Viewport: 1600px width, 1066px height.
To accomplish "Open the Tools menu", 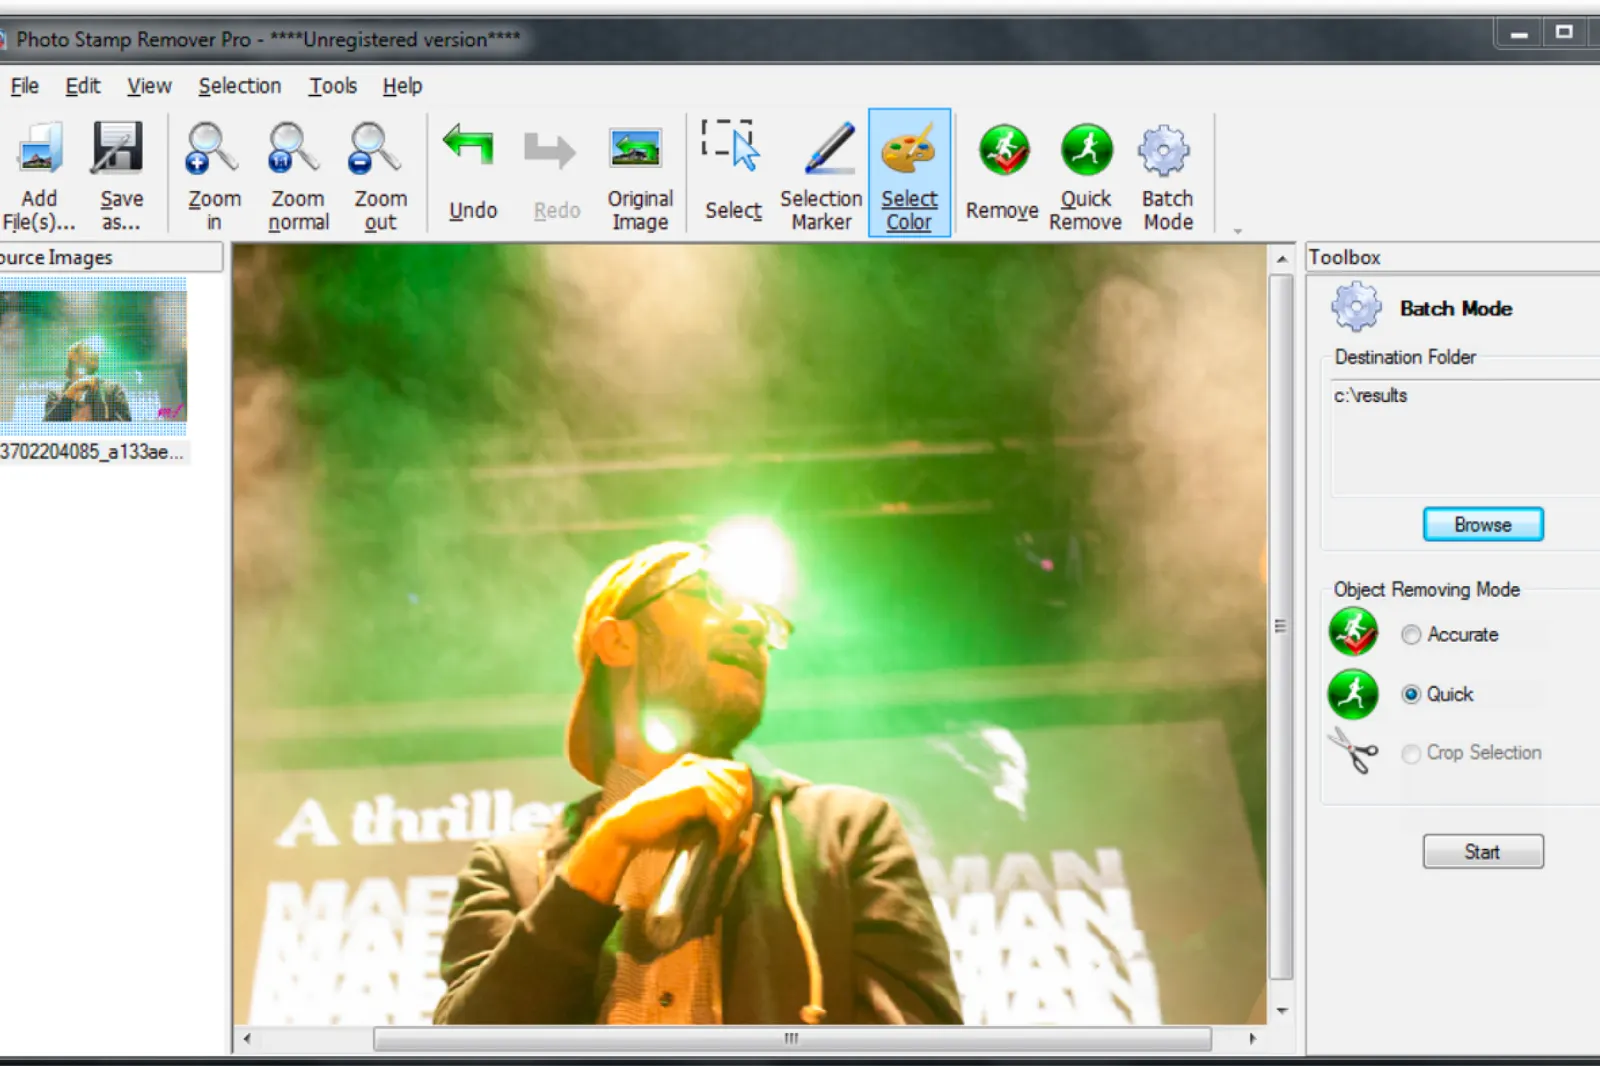I will click(332, 86).
